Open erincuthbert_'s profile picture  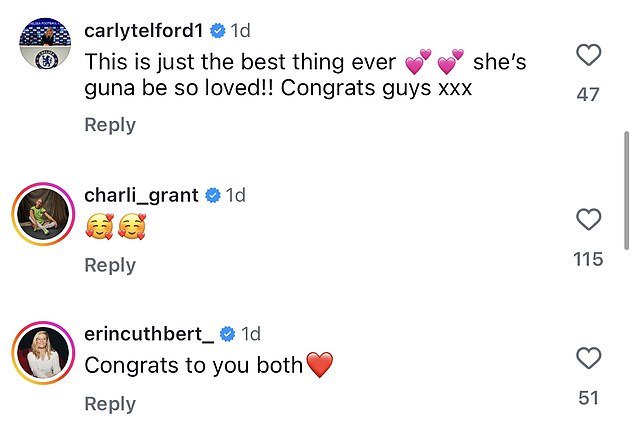[x=43, y=352]
